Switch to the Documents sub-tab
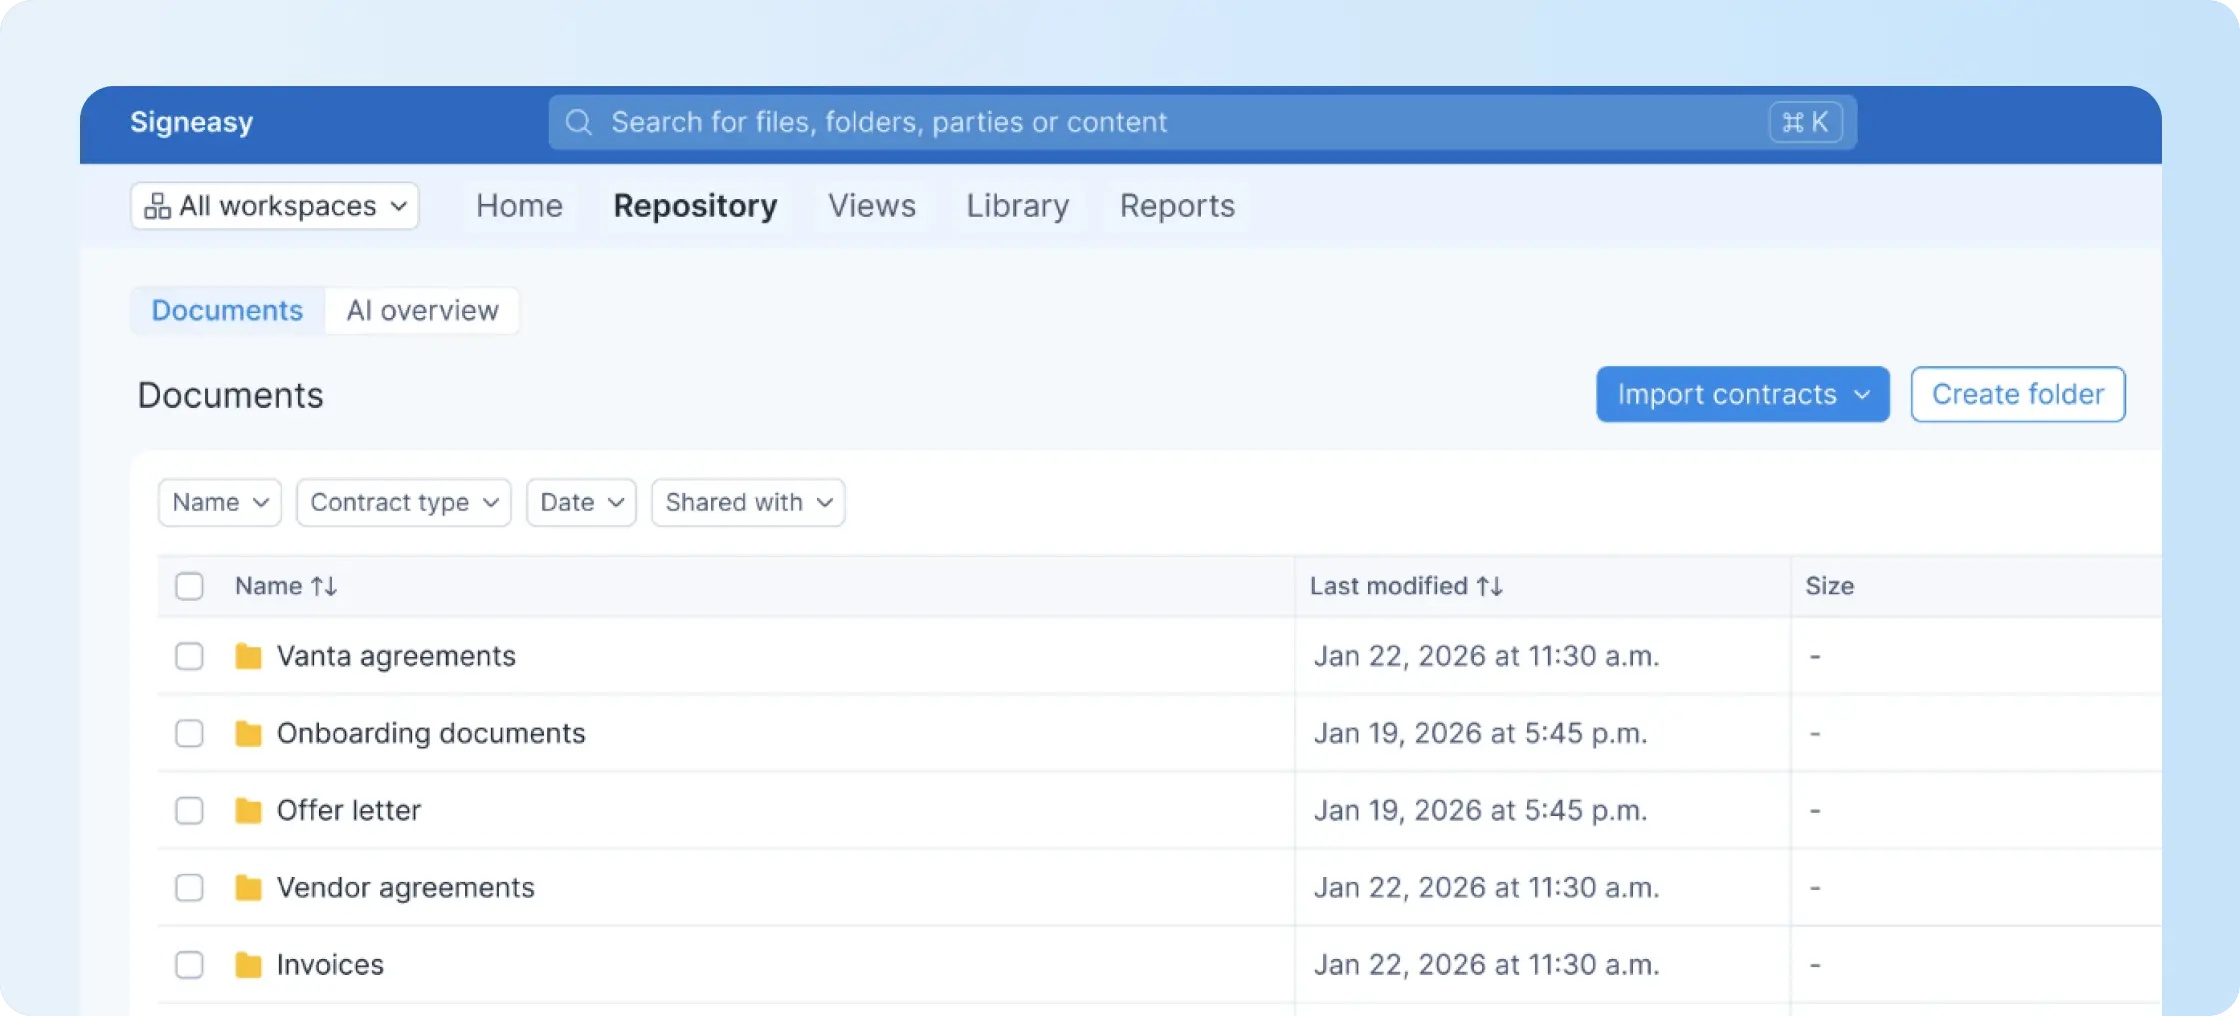The height and width of the screenshot is (1016, 2240). click(227, 311)
